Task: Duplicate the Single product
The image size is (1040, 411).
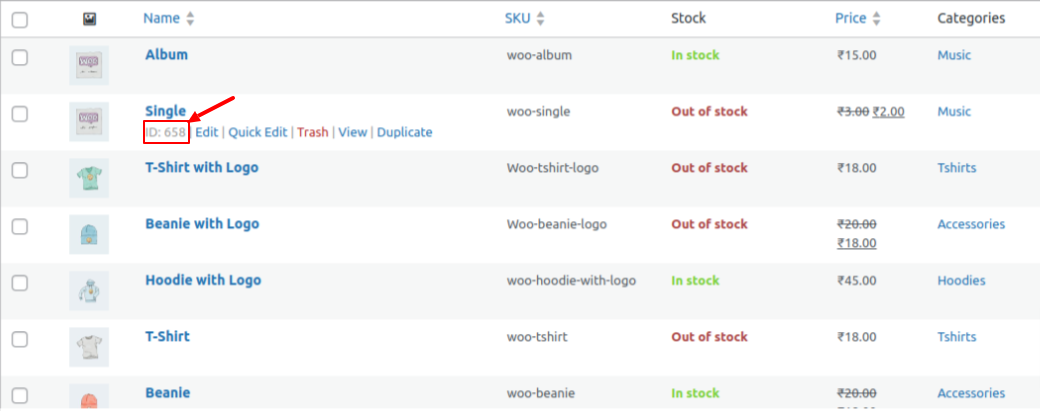Action: click(x=404, y=132)
